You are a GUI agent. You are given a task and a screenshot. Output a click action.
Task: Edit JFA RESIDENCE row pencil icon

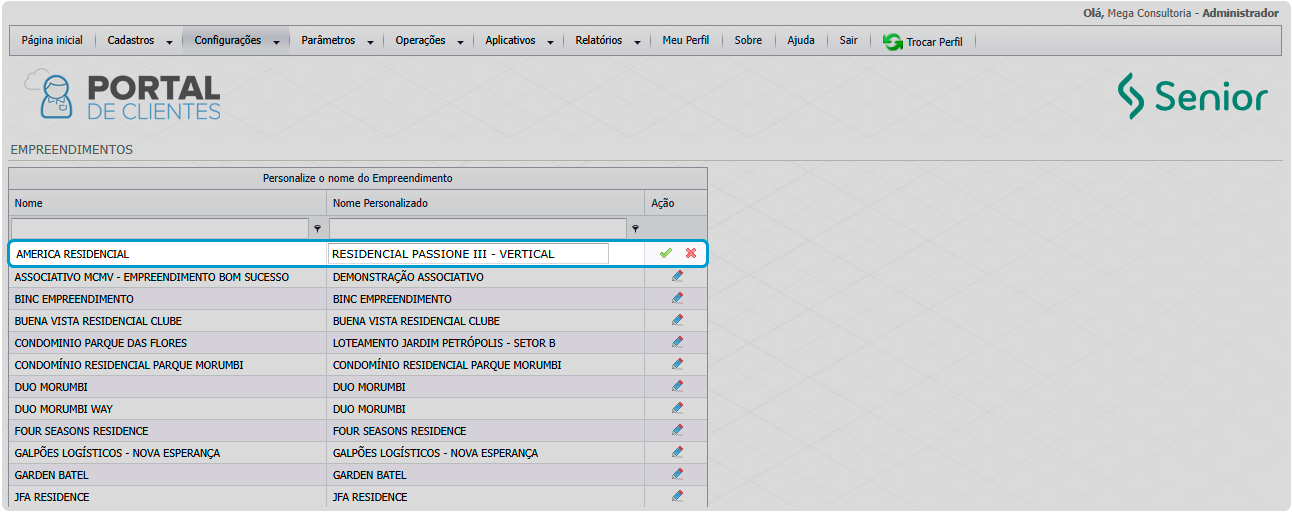[x=677, y=496]
